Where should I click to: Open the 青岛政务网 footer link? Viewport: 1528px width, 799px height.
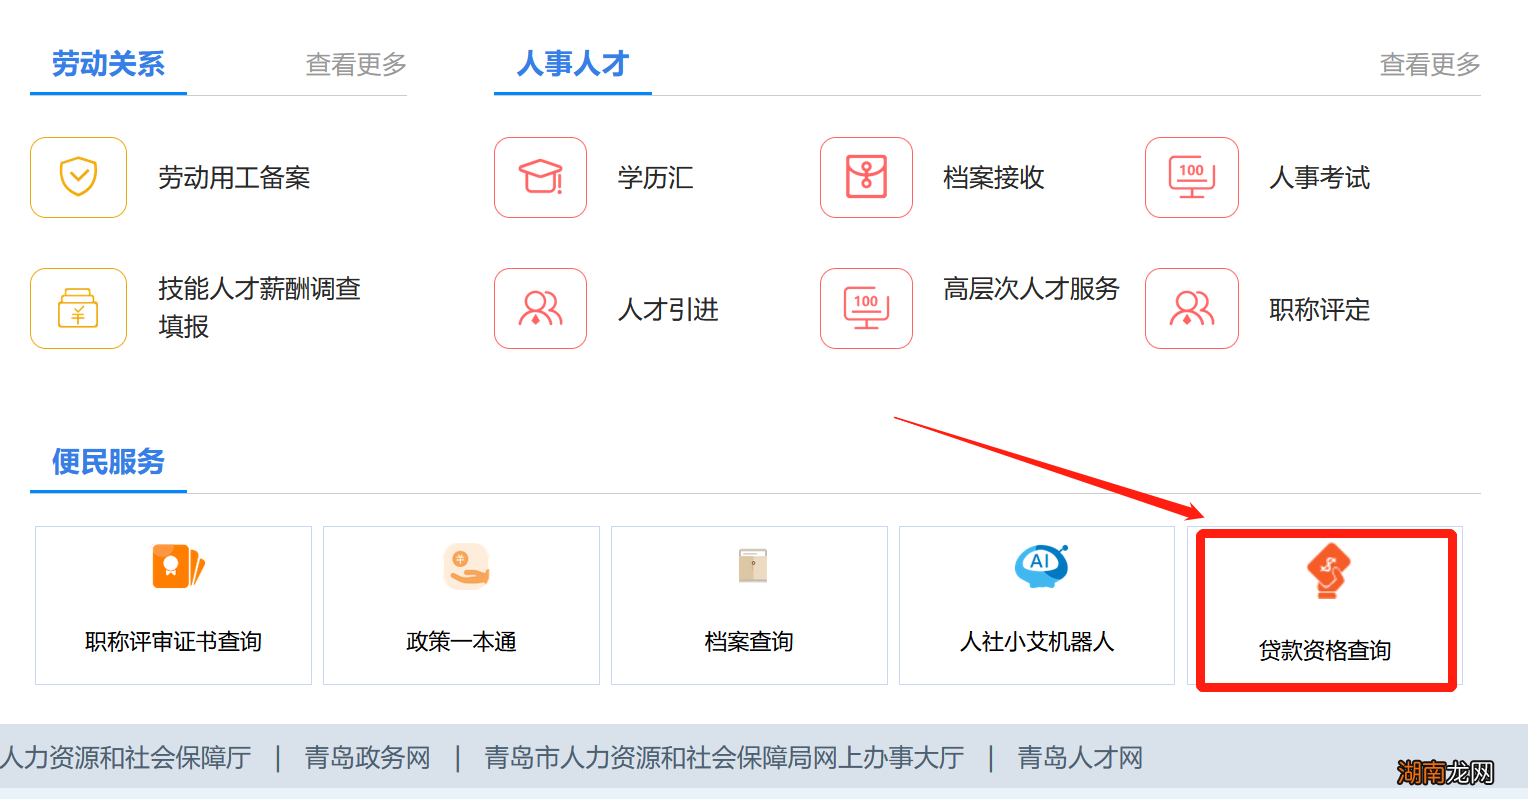pyautogui.click(x=367, y=759)
